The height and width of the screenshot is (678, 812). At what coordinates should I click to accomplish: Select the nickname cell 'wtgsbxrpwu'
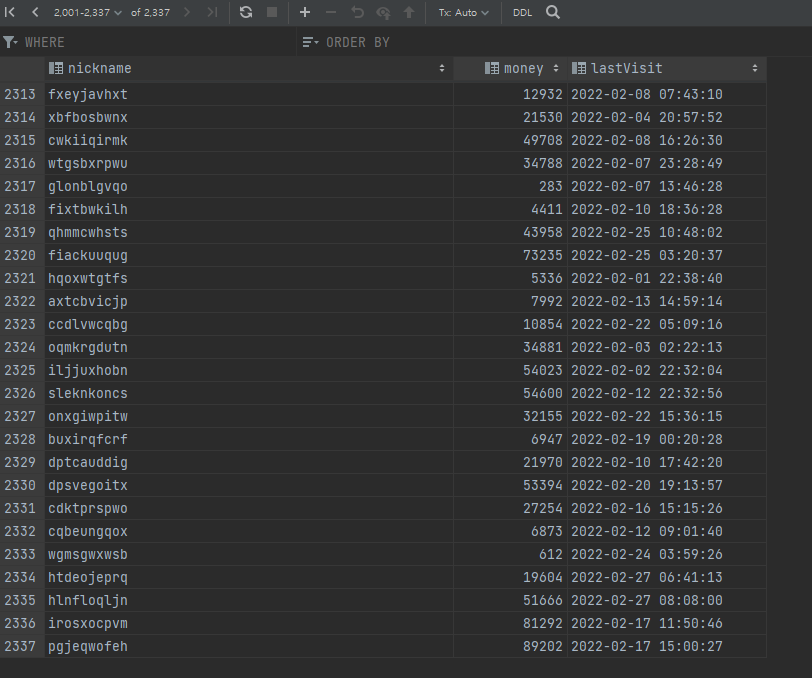pyautogui.click(x=249, y=163)
